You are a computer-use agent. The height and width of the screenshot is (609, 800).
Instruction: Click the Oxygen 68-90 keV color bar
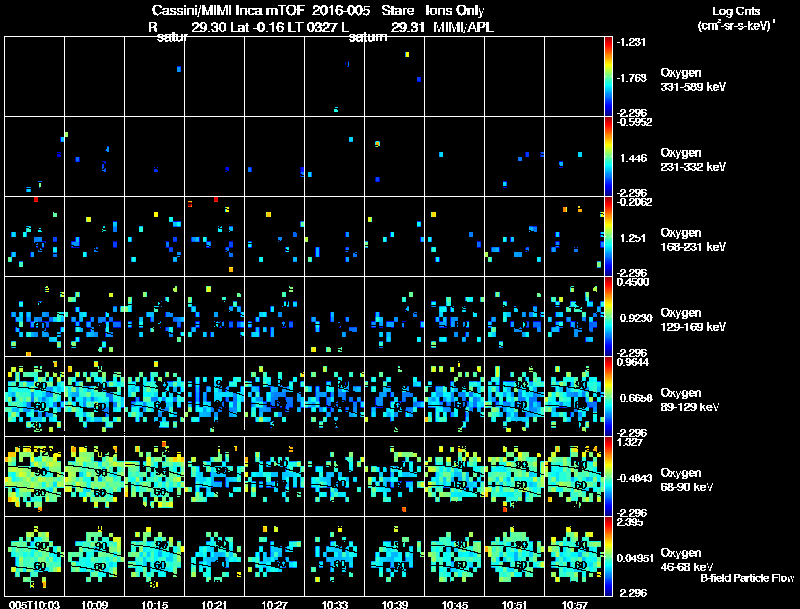click(x=608, y=476)
